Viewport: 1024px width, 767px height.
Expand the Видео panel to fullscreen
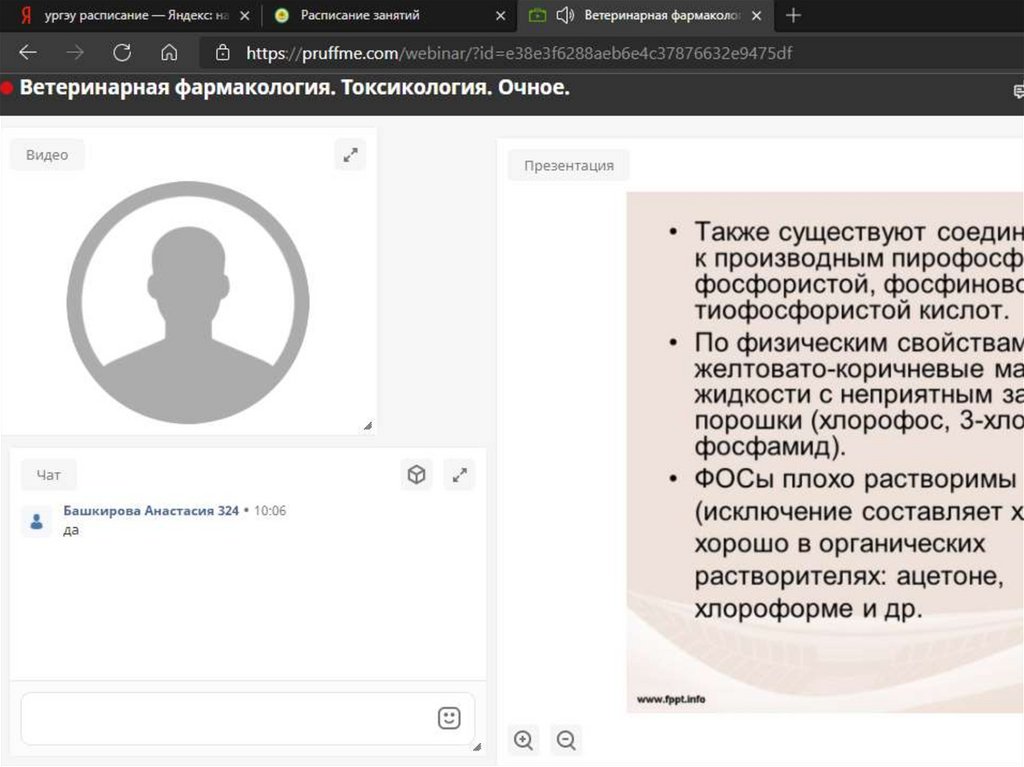click(350, 155)
